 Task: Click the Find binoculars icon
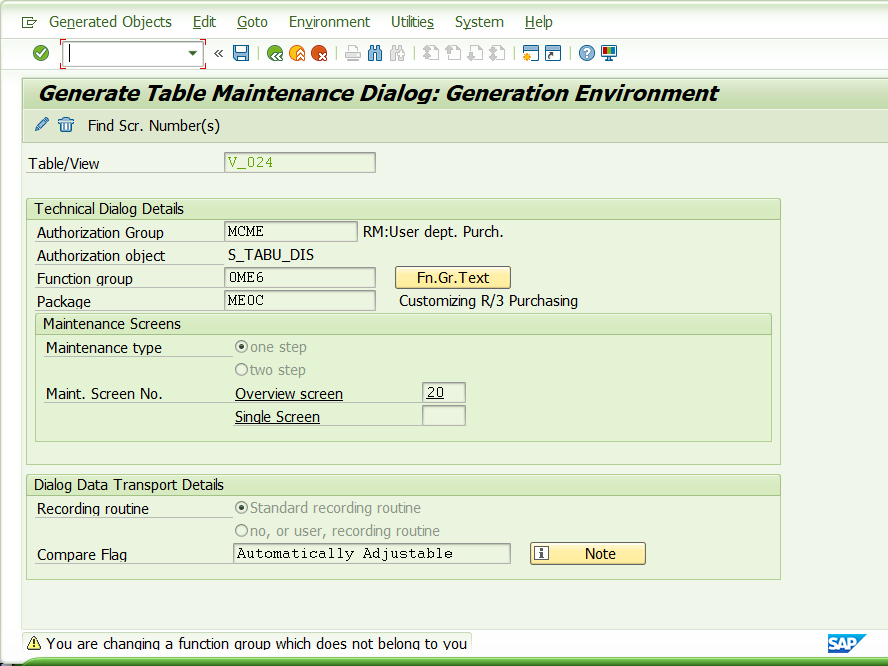(375, 53)
